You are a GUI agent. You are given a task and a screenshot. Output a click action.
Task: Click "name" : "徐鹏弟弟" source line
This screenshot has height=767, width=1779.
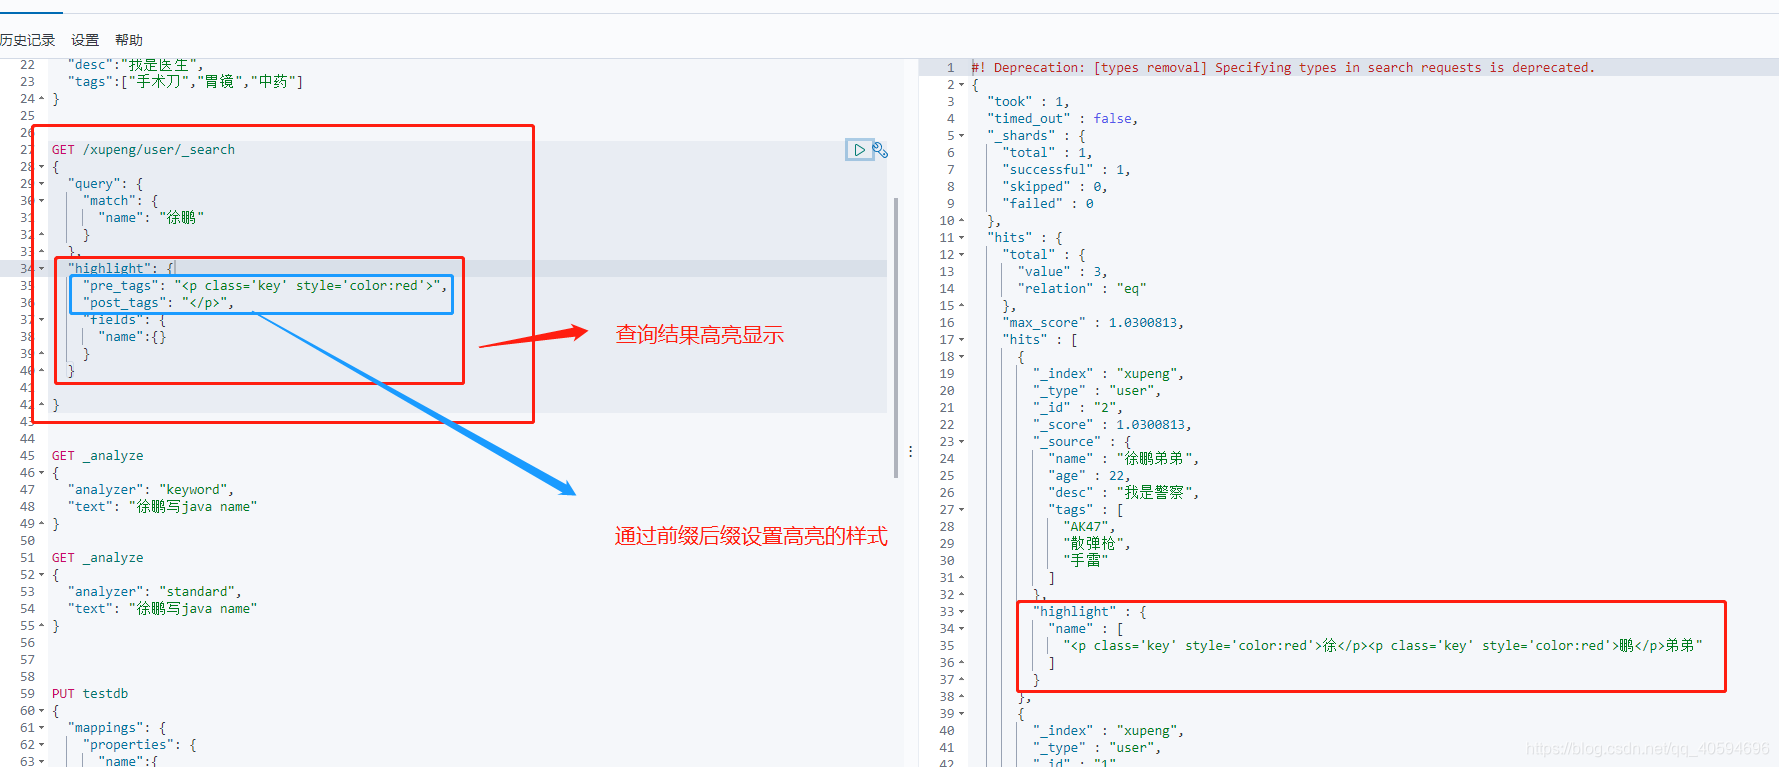point(1124,459)
